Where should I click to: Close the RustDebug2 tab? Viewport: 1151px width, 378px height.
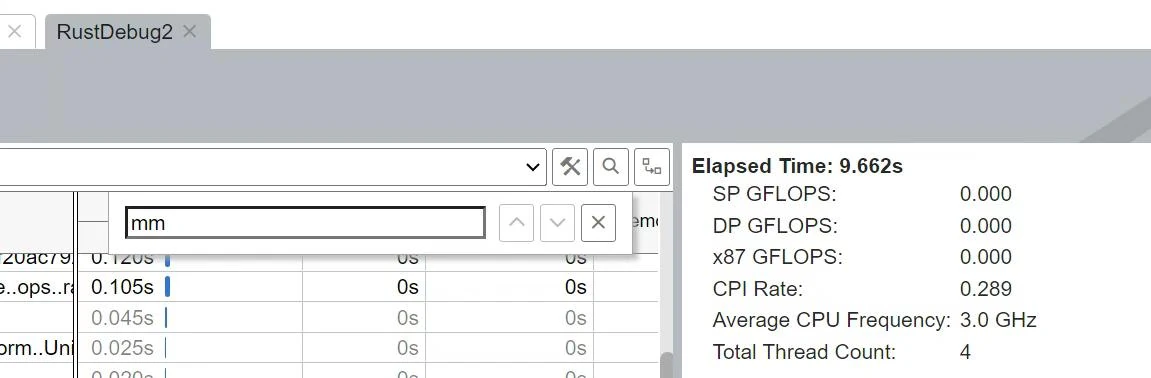[190, 32]
